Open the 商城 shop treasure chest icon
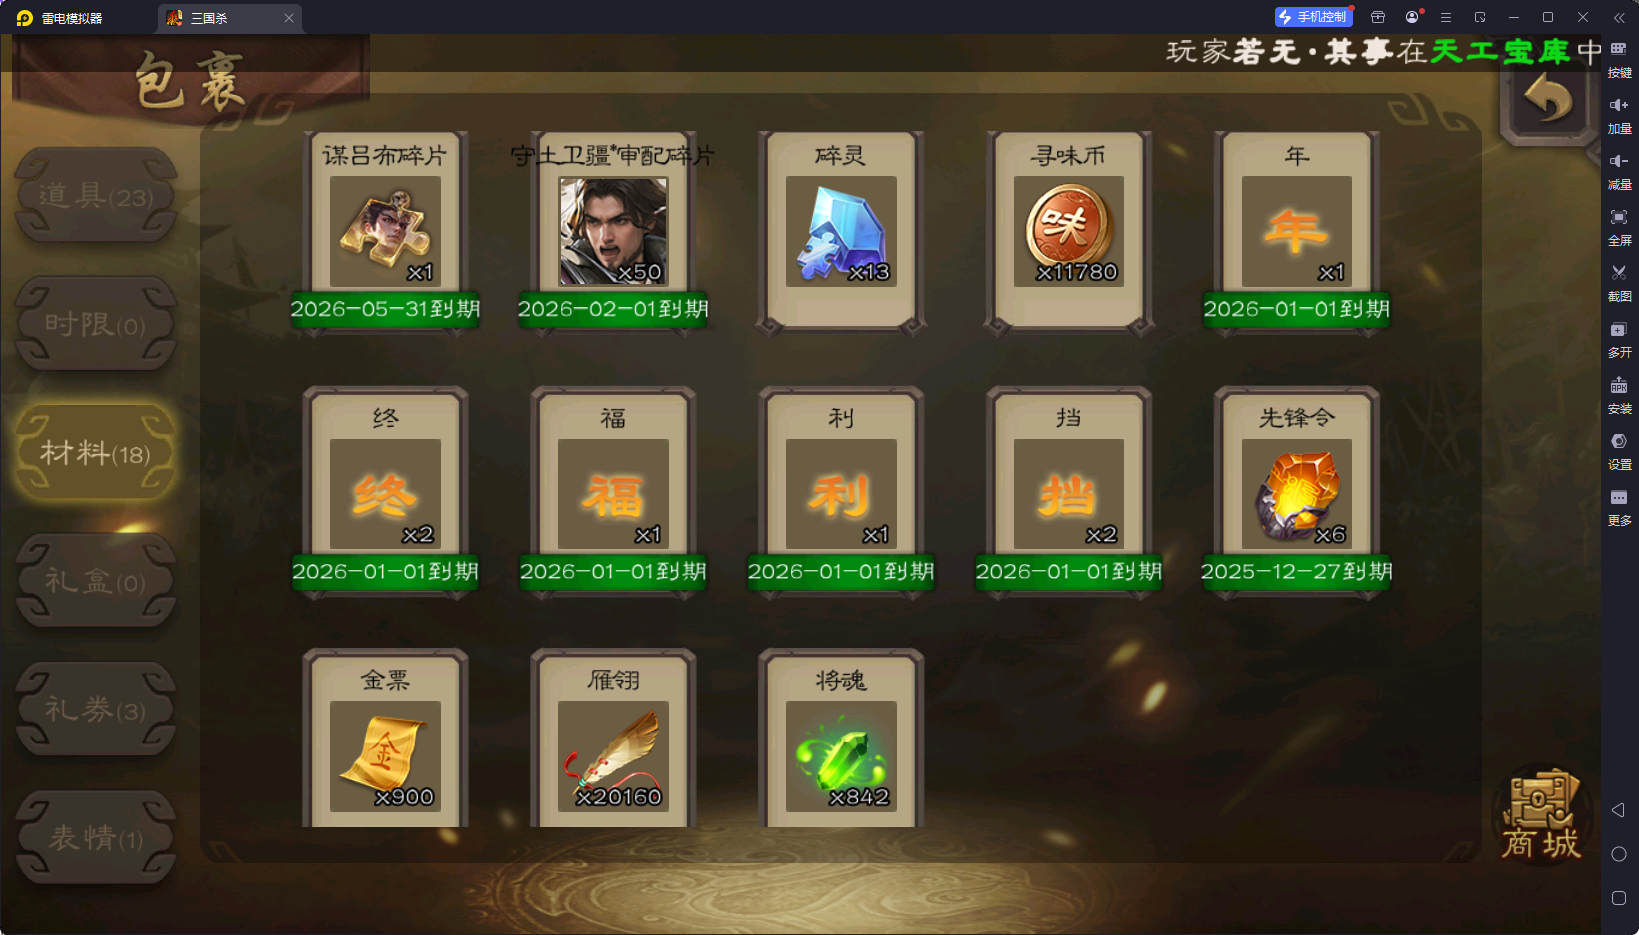Image resolution: width=1639 pixels, height=935 pixels. tap(1541, 815)
